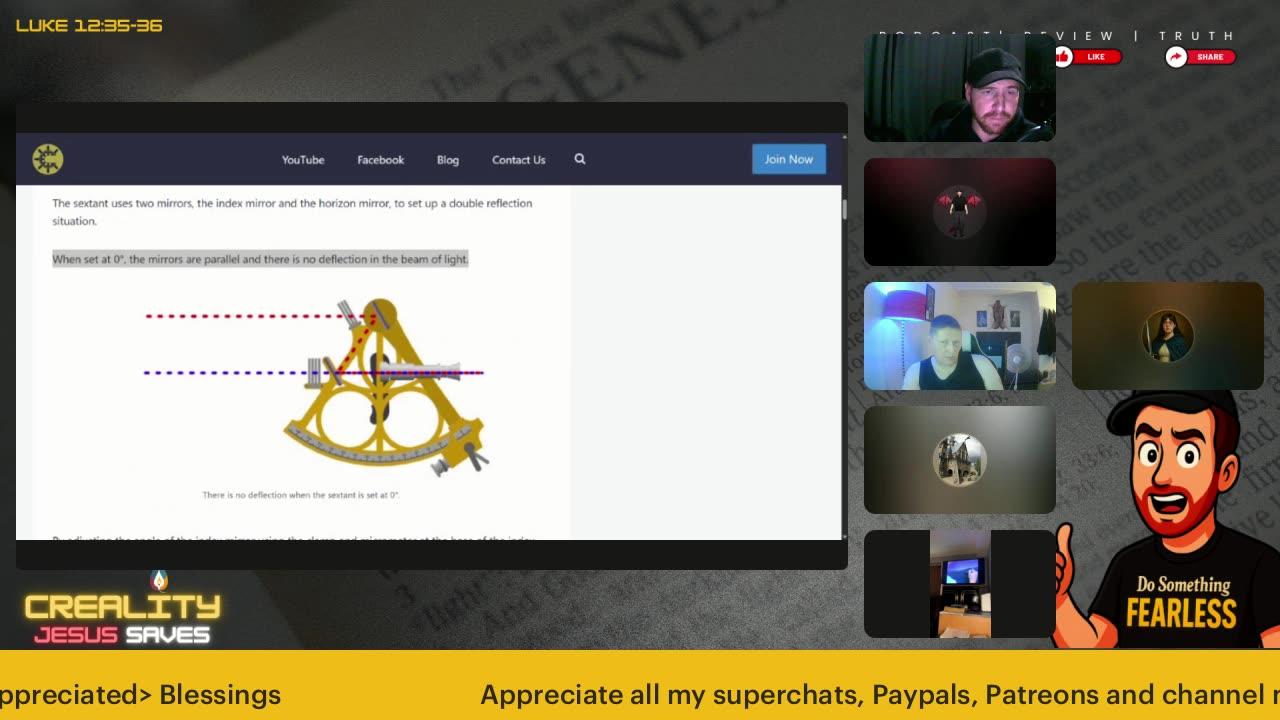Click the webpage vertical scrollbar thumb
This screenshot has width=1280, height=720.
pyautogui.click(x=844, y=209)
